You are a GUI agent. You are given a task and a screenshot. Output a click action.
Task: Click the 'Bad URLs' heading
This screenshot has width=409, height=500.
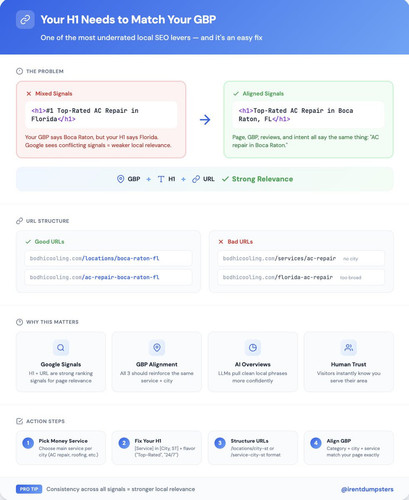pyautogui.click(x=240, y=242)
